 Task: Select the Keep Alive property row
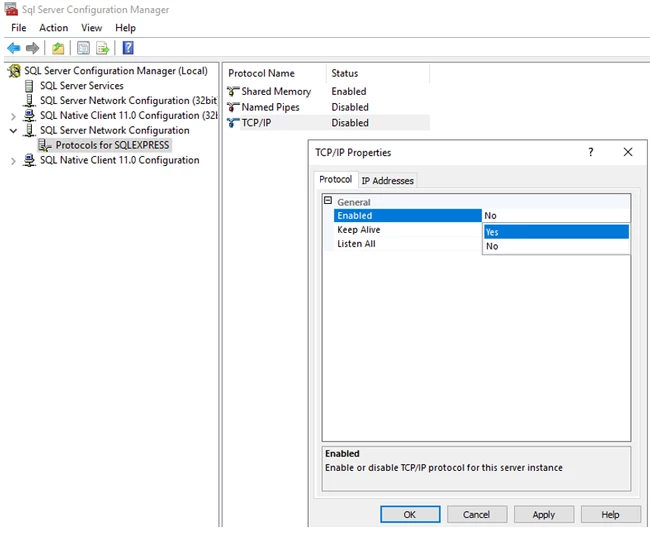point(407,230)
